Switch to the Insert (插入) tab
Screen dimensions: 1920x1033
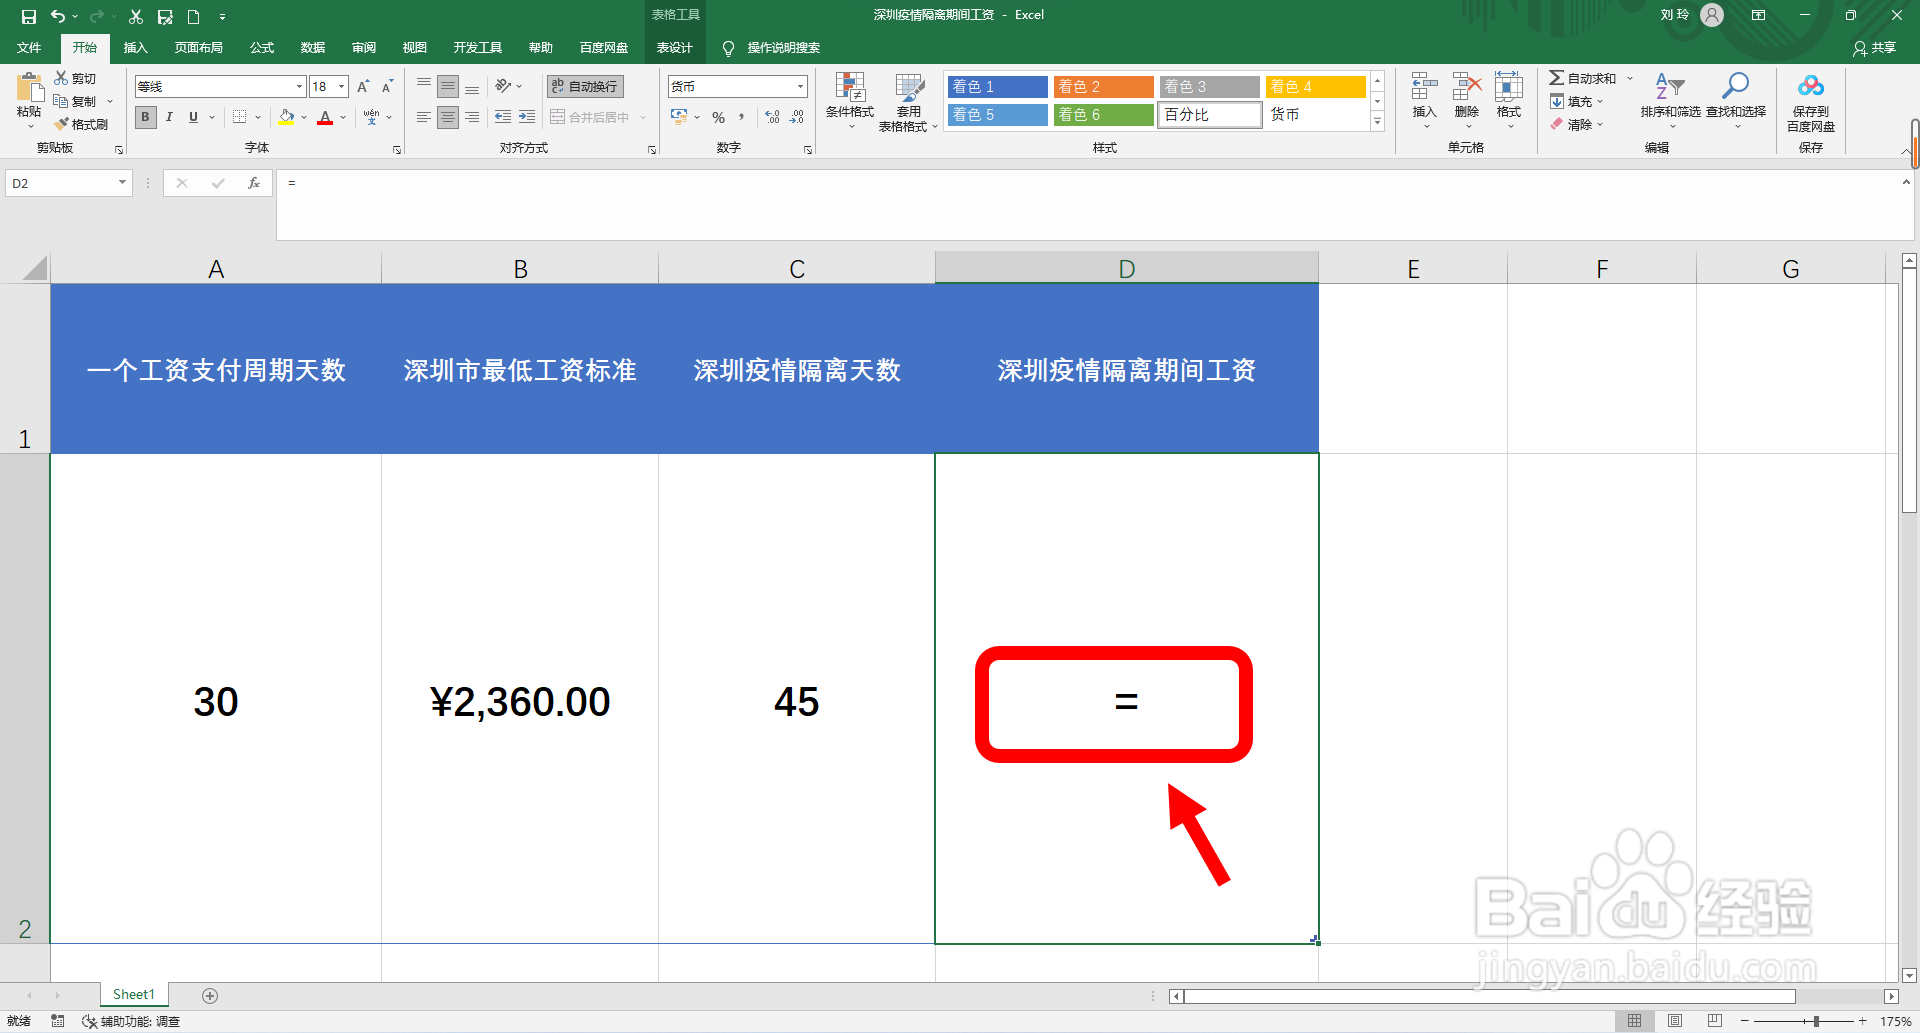coord(135,48)
